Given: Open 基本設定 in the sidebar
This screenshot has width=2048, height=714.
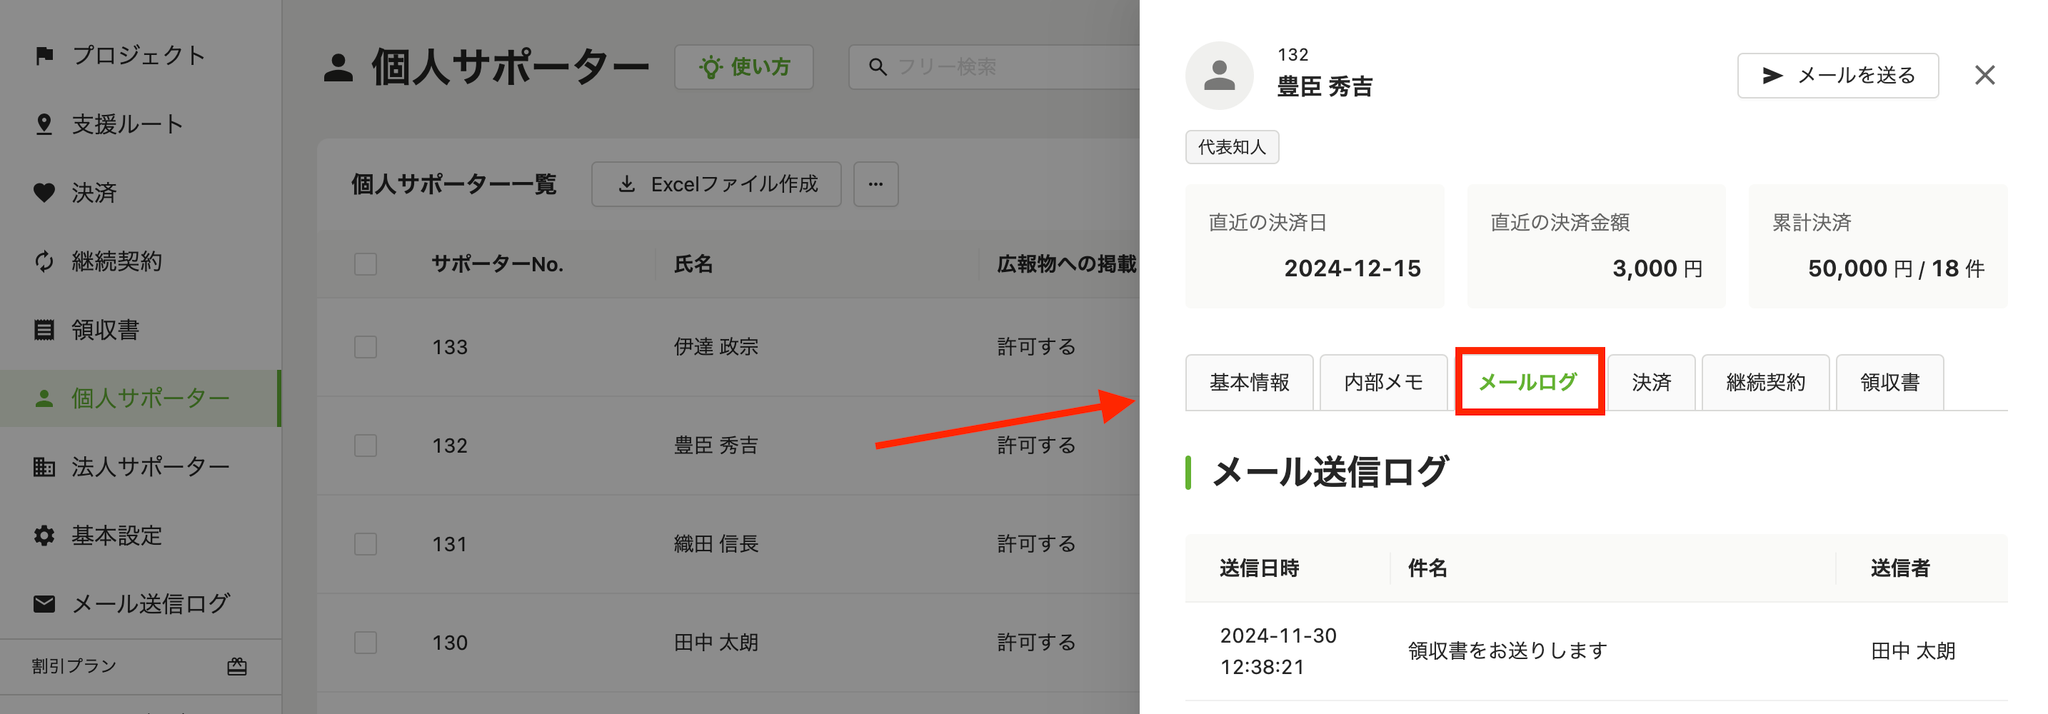Looking at the screenshot, I should (x=139, y=536).
